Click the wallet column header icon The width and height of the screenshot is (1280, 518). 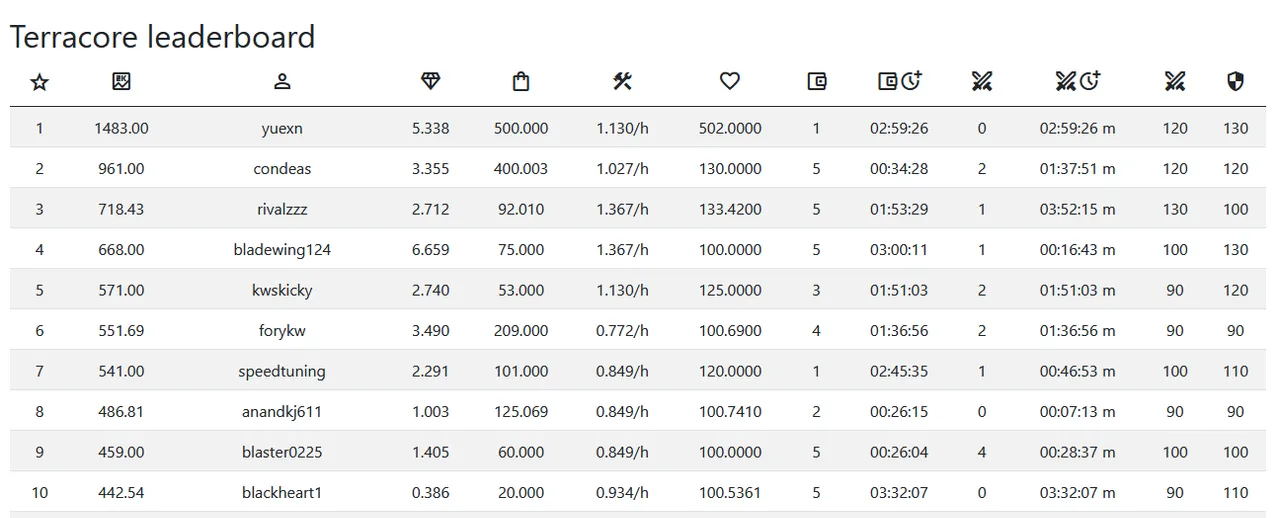coord(817,82)
